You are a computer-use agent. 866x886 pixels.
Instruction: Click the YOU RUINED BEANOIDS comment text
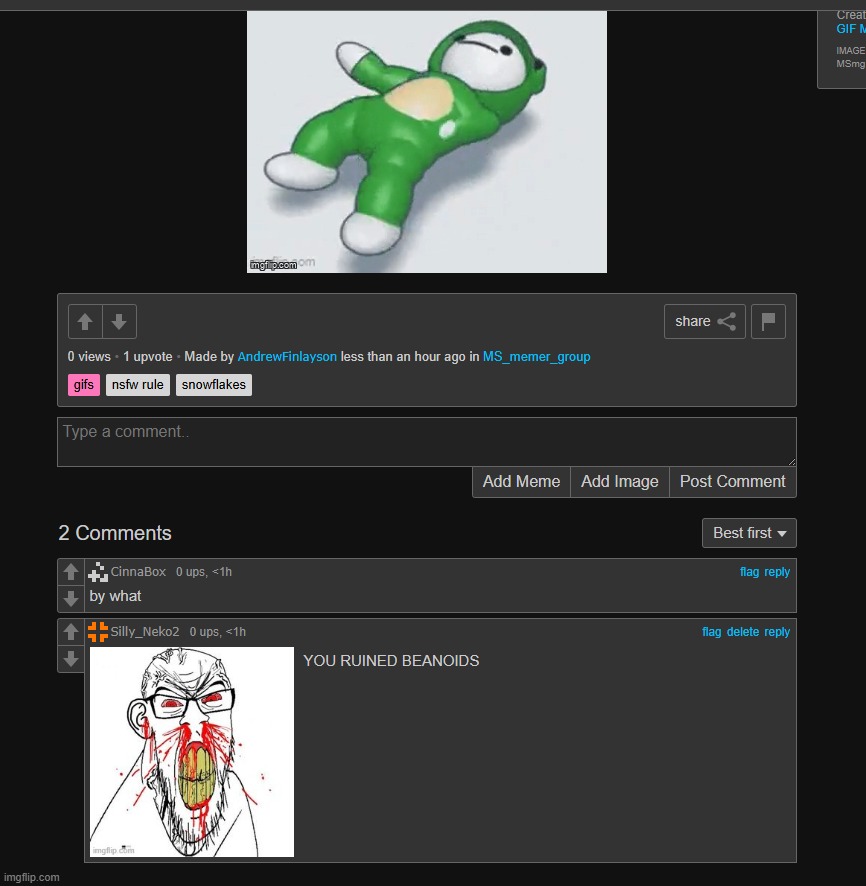(391, 661)
